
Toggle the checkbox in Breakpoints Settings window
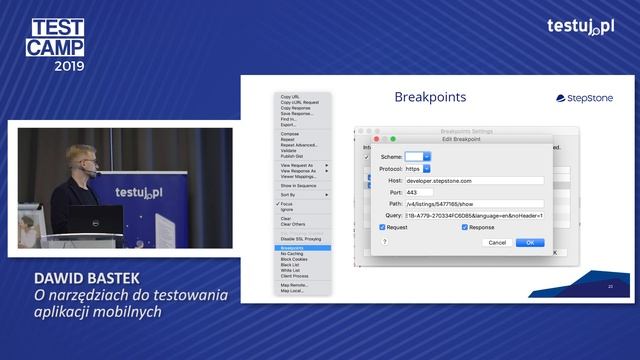click(x=367, y=157)
